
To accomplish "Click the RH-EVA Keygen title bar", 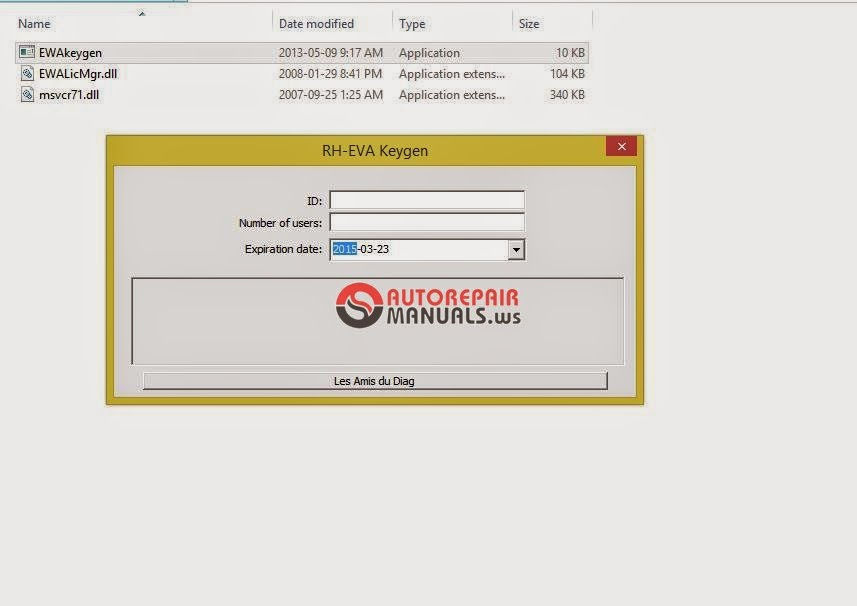I will click(x=375, y=151).
